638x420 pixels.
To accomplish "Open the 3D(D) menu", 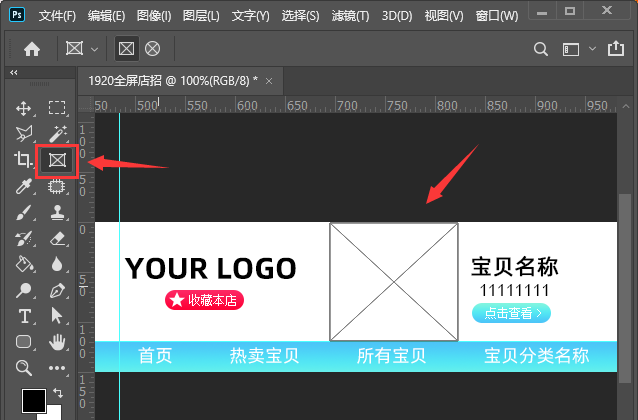I will click(397, 16).
